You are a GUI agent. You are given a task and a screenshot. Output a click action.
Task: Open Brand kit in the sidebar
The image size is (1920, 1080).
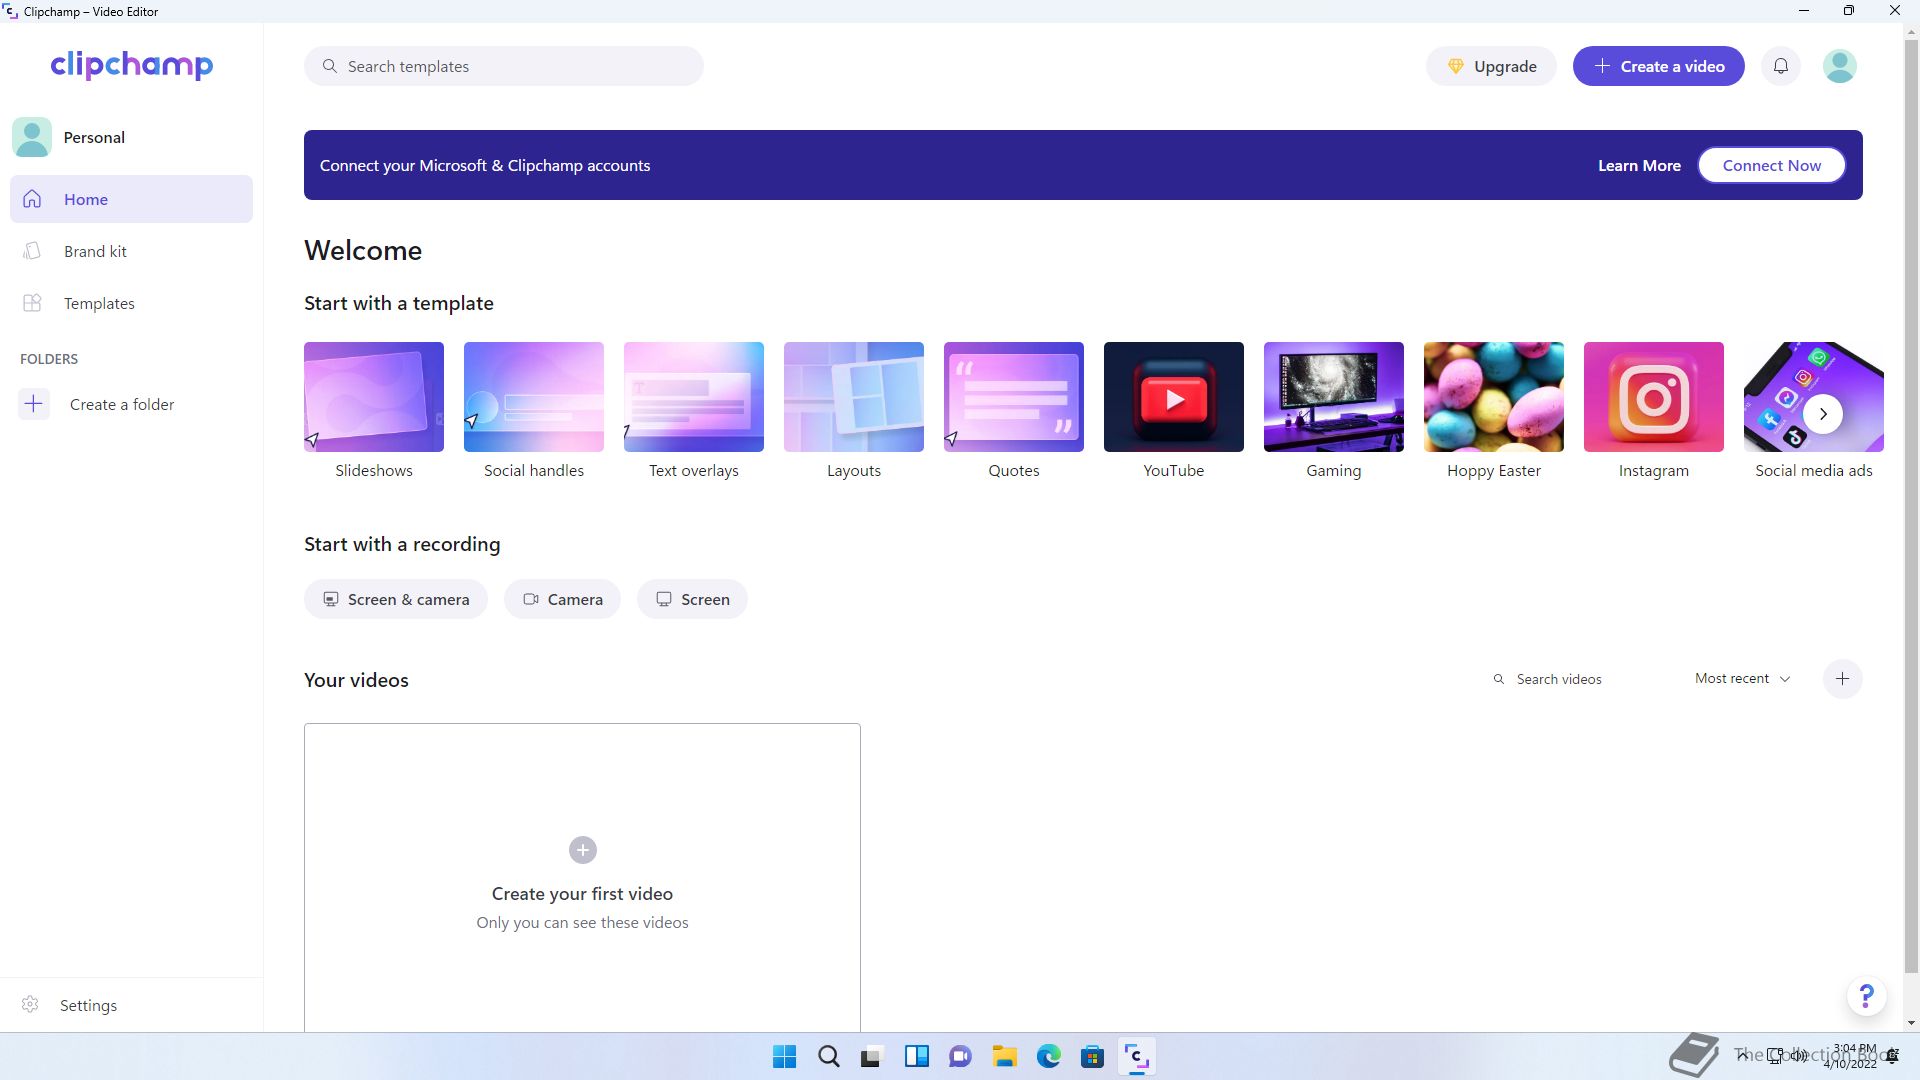point(131,251)
